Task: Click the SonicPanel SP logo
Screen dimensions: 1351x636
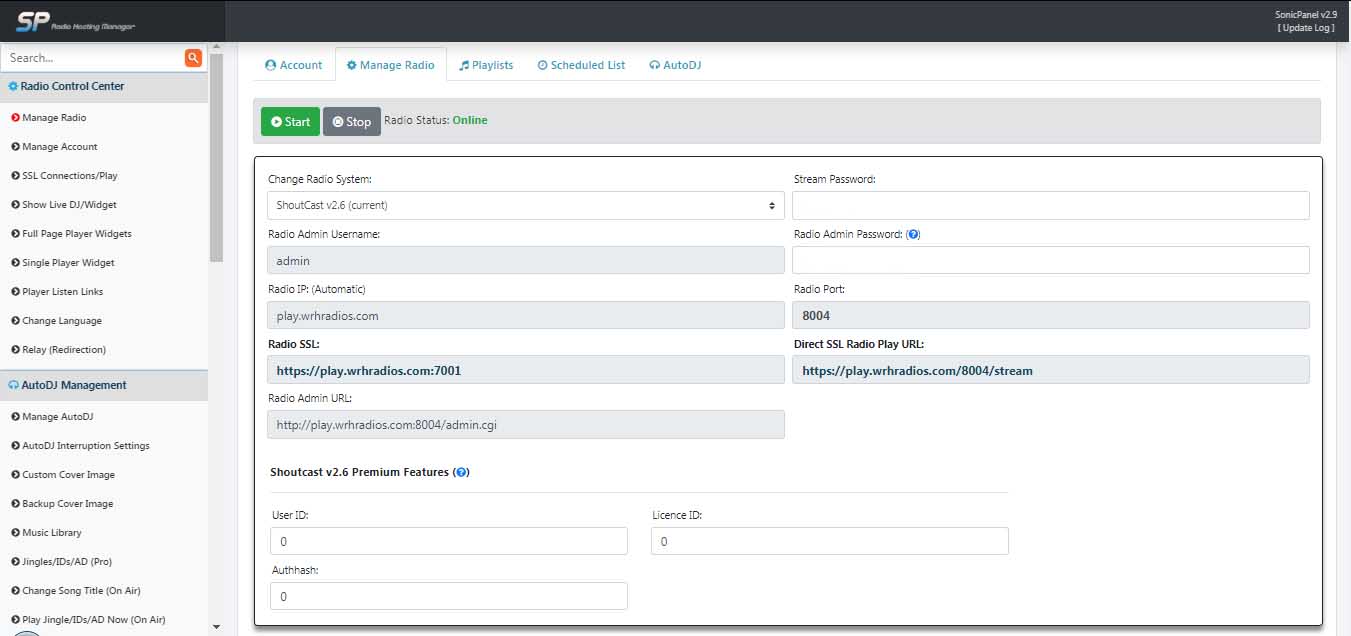Action: coord(33,21)
